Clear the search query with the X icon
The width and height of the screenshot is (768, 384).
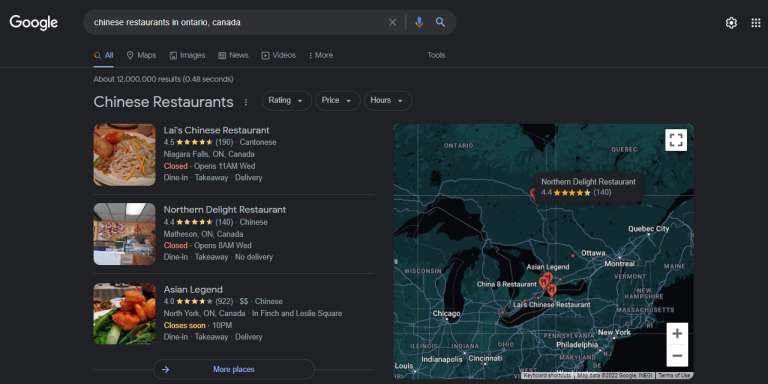click(x=392, y=23)
